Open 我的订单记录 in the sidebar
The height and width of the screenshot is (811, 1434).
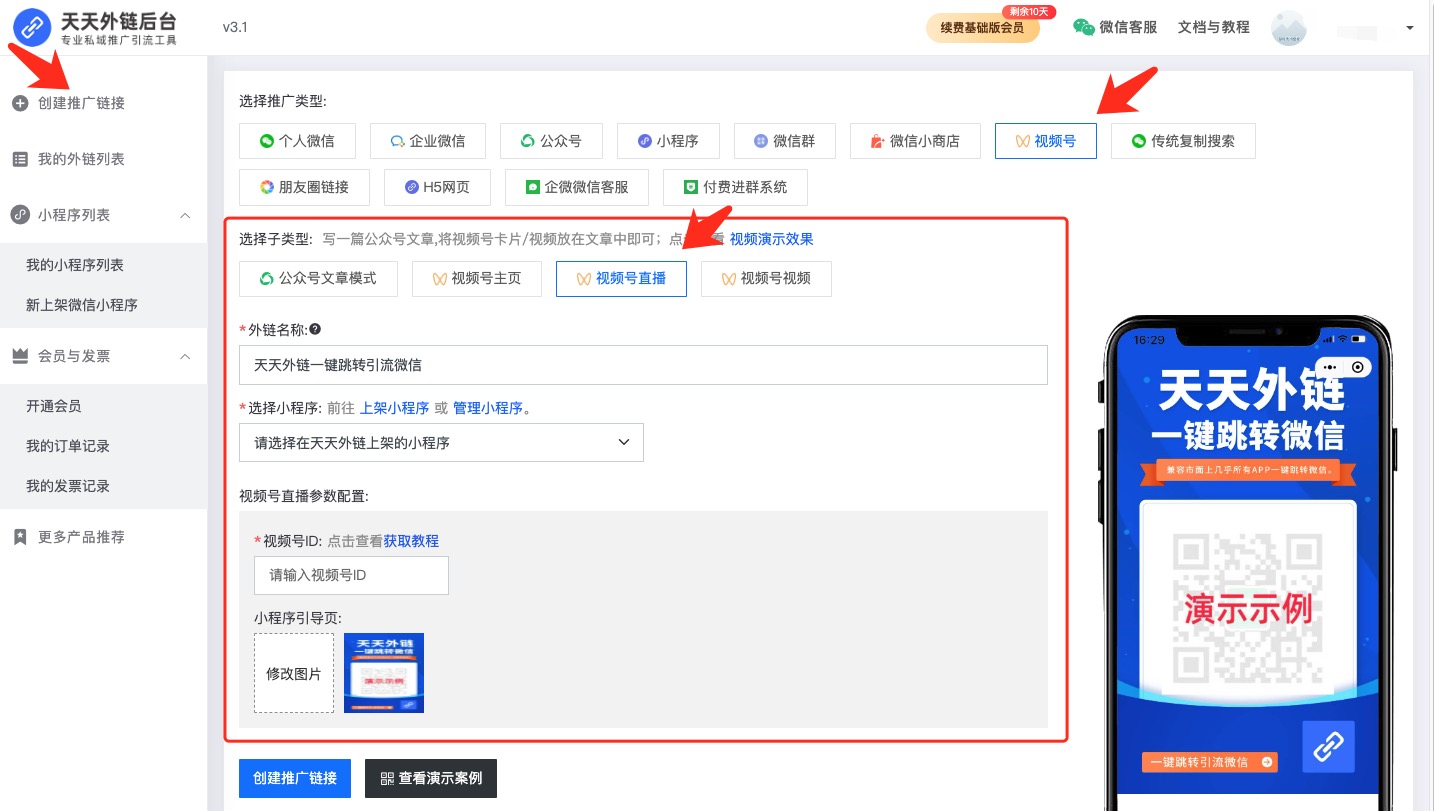click(68, 446)
